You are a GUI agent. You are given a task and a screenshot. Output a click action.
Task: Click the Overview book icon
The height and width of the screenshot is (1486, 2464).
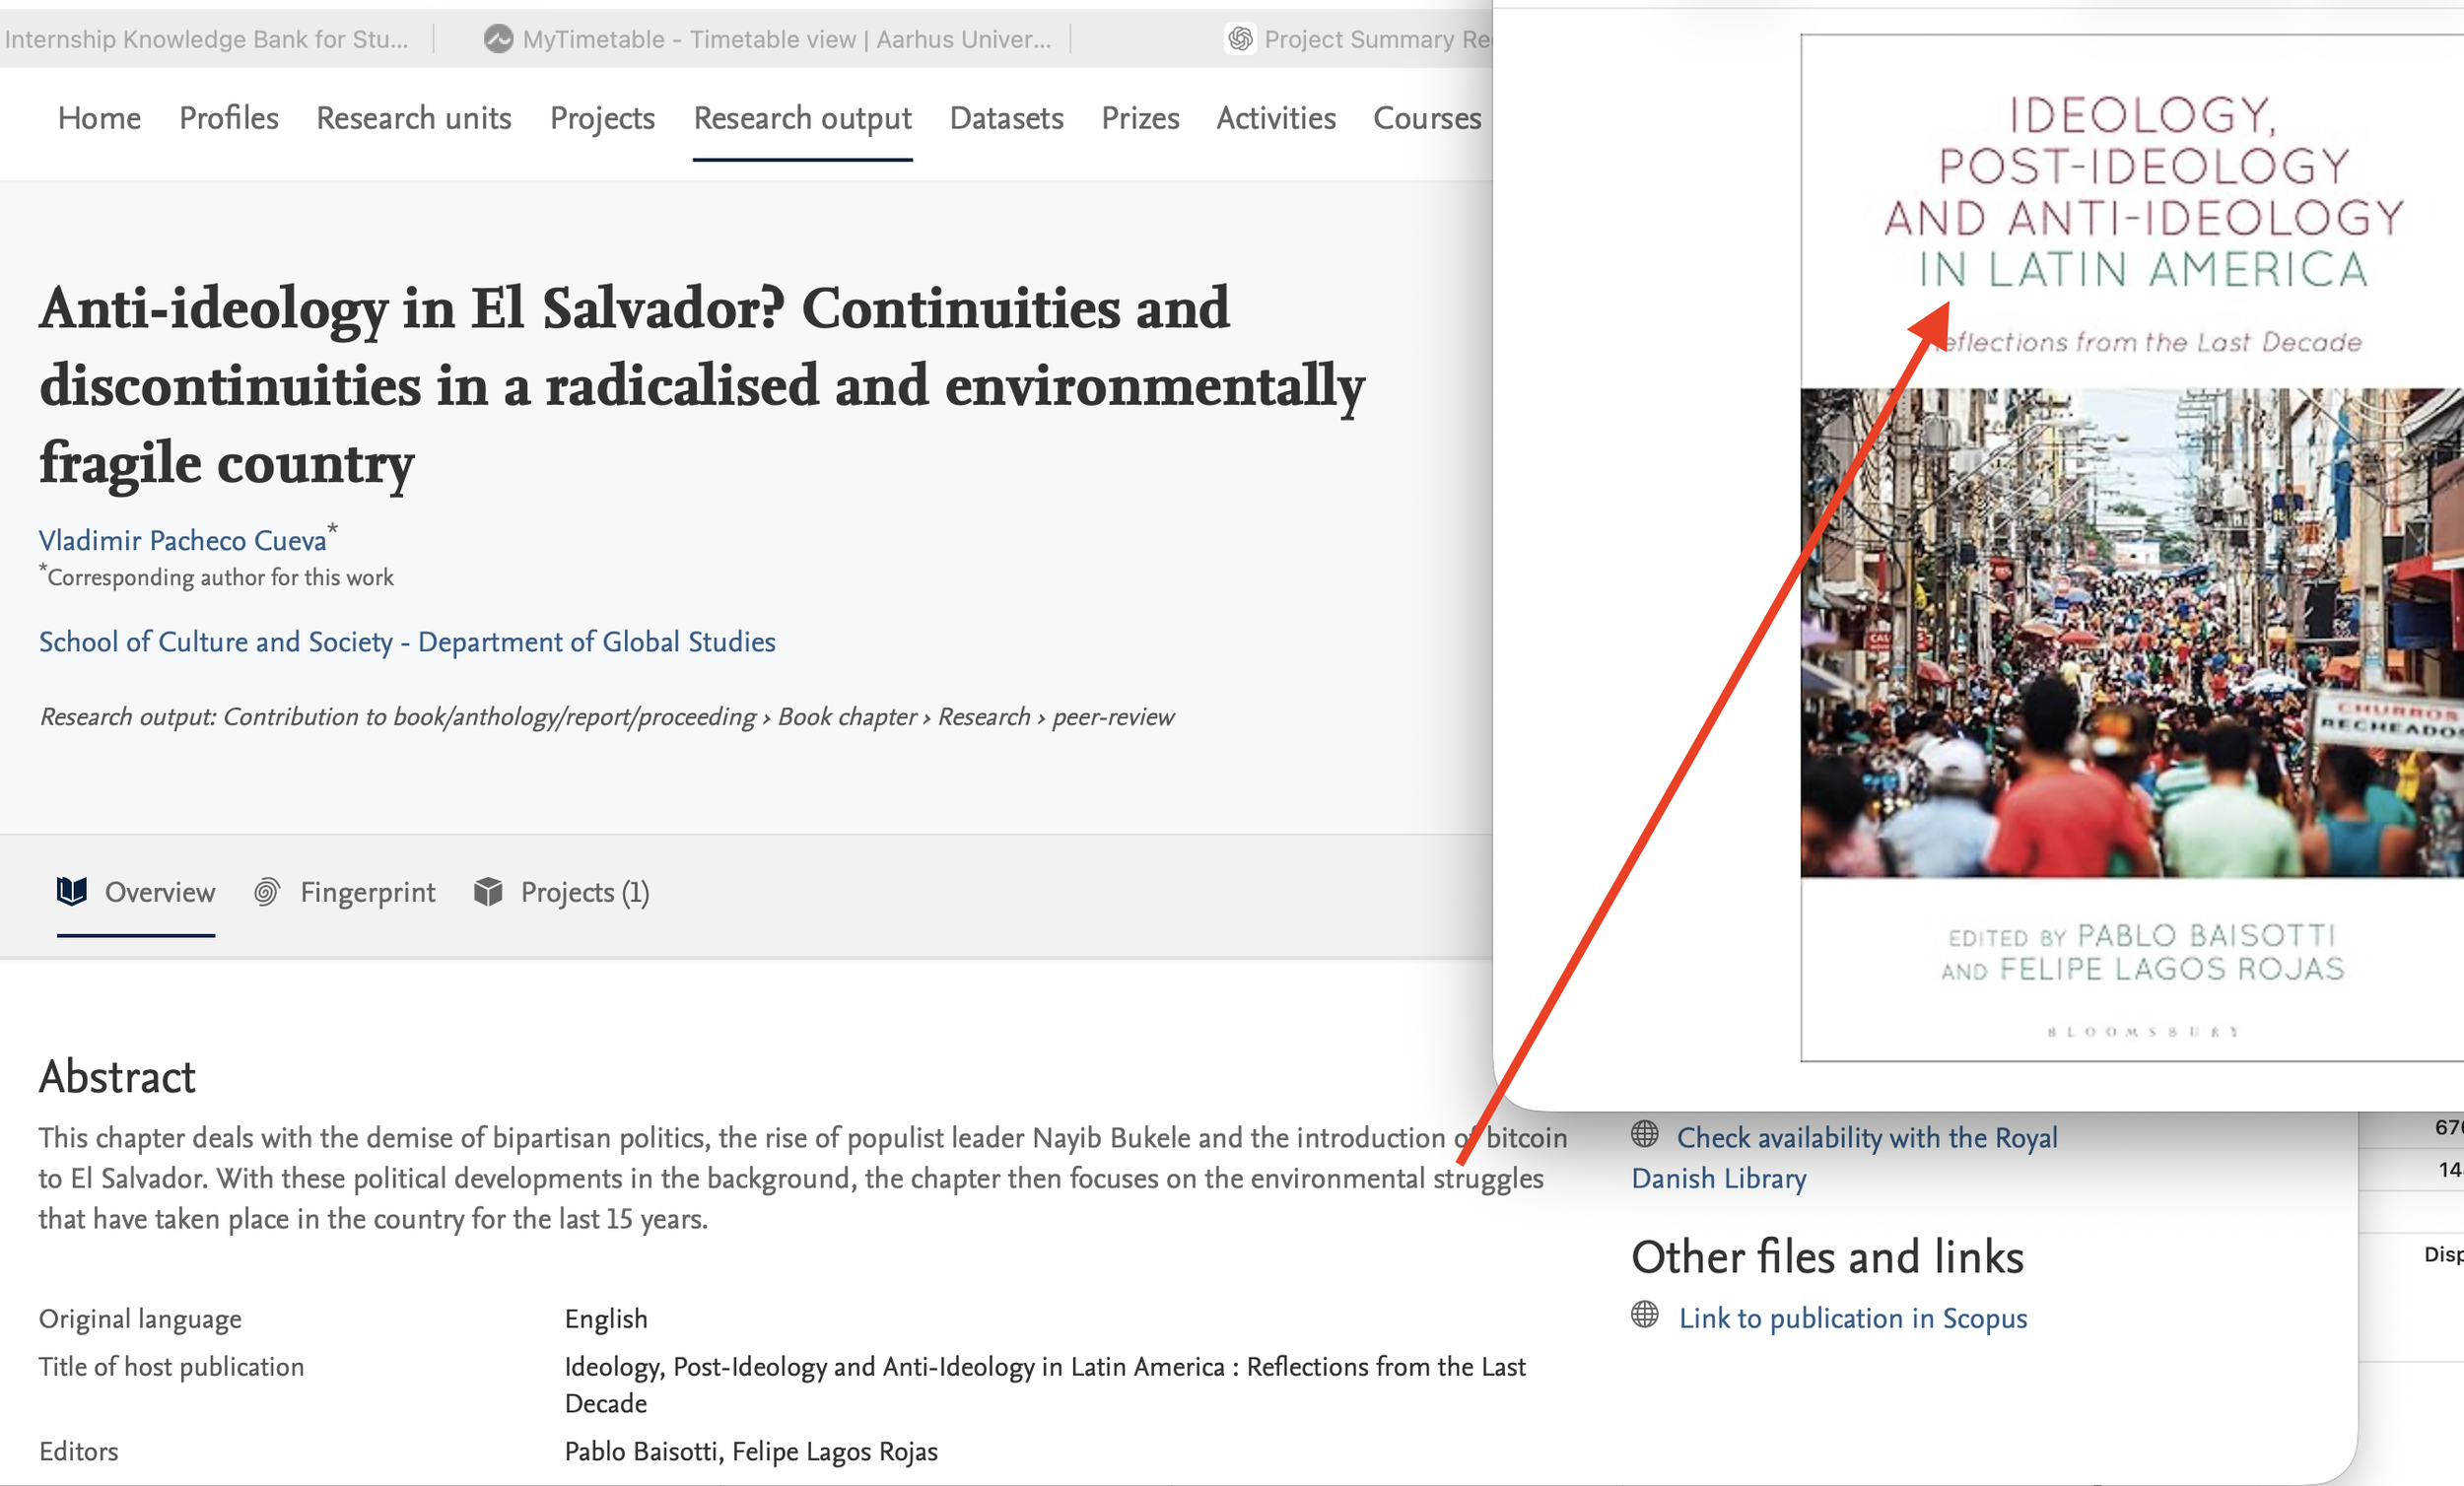pyautogui.click(x=71, y=891)
